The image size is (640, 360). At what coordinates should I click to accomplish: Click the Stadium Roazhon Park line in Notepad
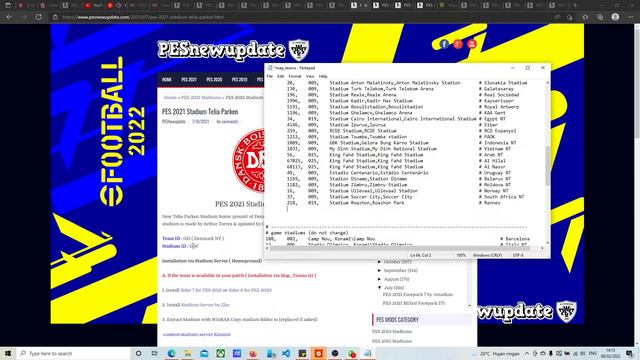point(393,203)
